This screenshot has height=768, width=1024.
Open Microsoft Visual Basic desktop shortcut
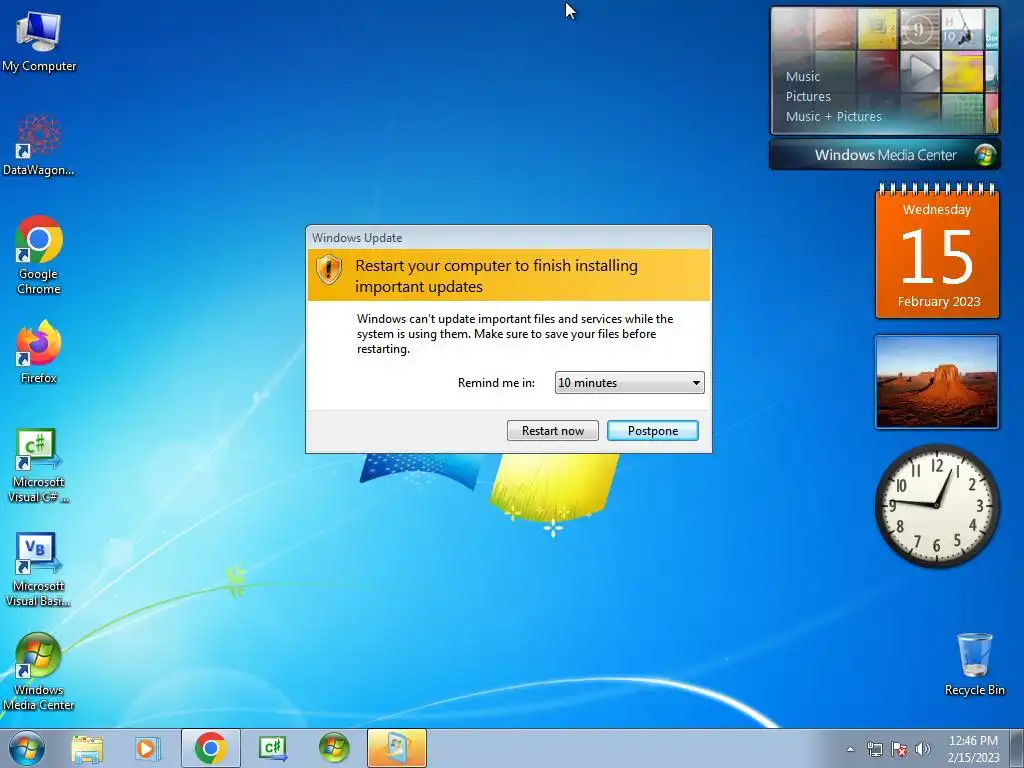coord(38,569)
